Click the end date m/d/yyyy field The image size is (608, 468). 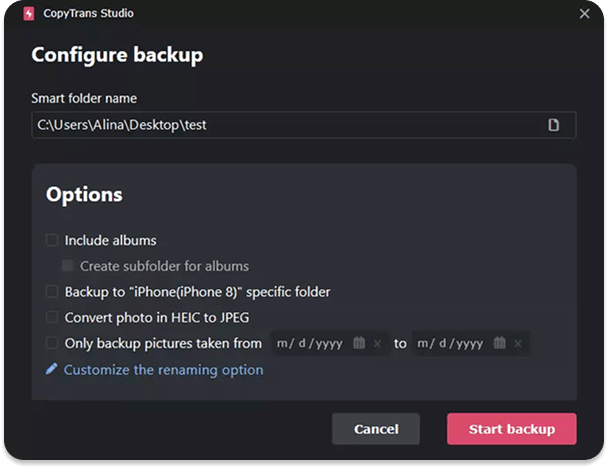[x=450, y=343]
